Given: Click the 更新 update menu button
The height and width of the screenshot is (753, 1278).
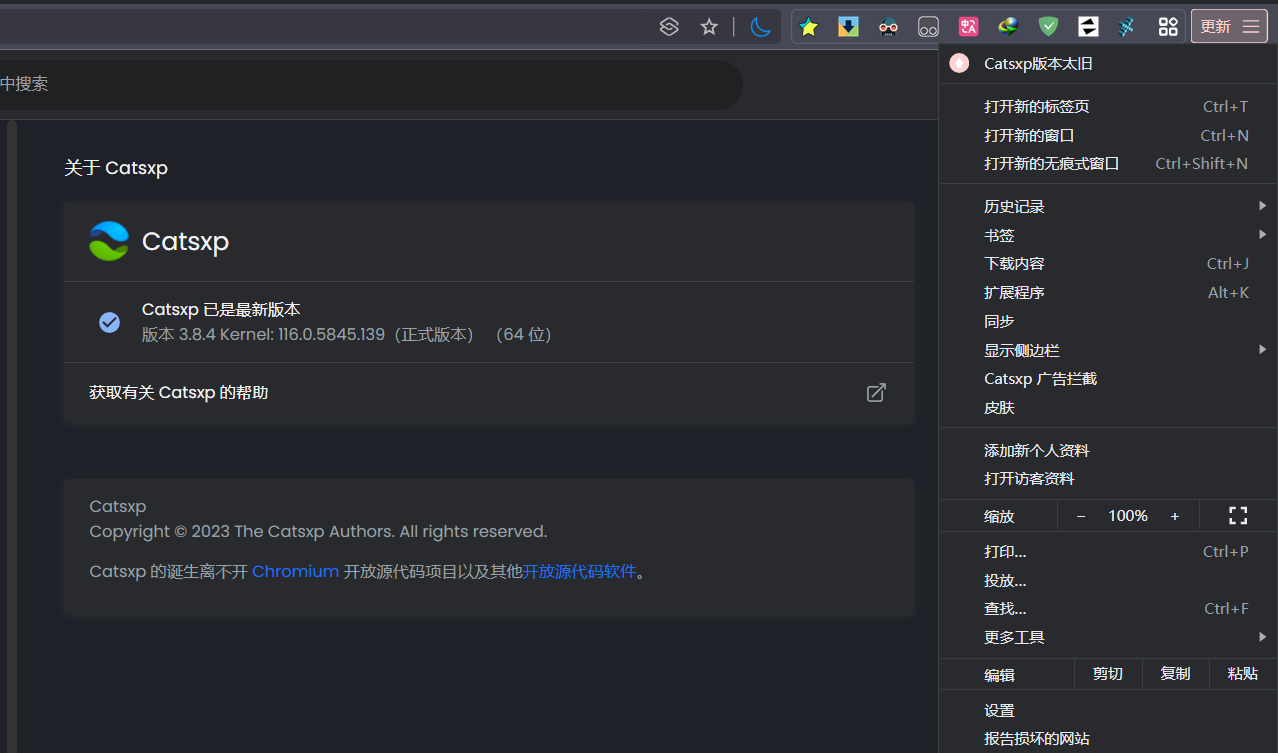Looking at the screenshot, I should (1229, 27).
